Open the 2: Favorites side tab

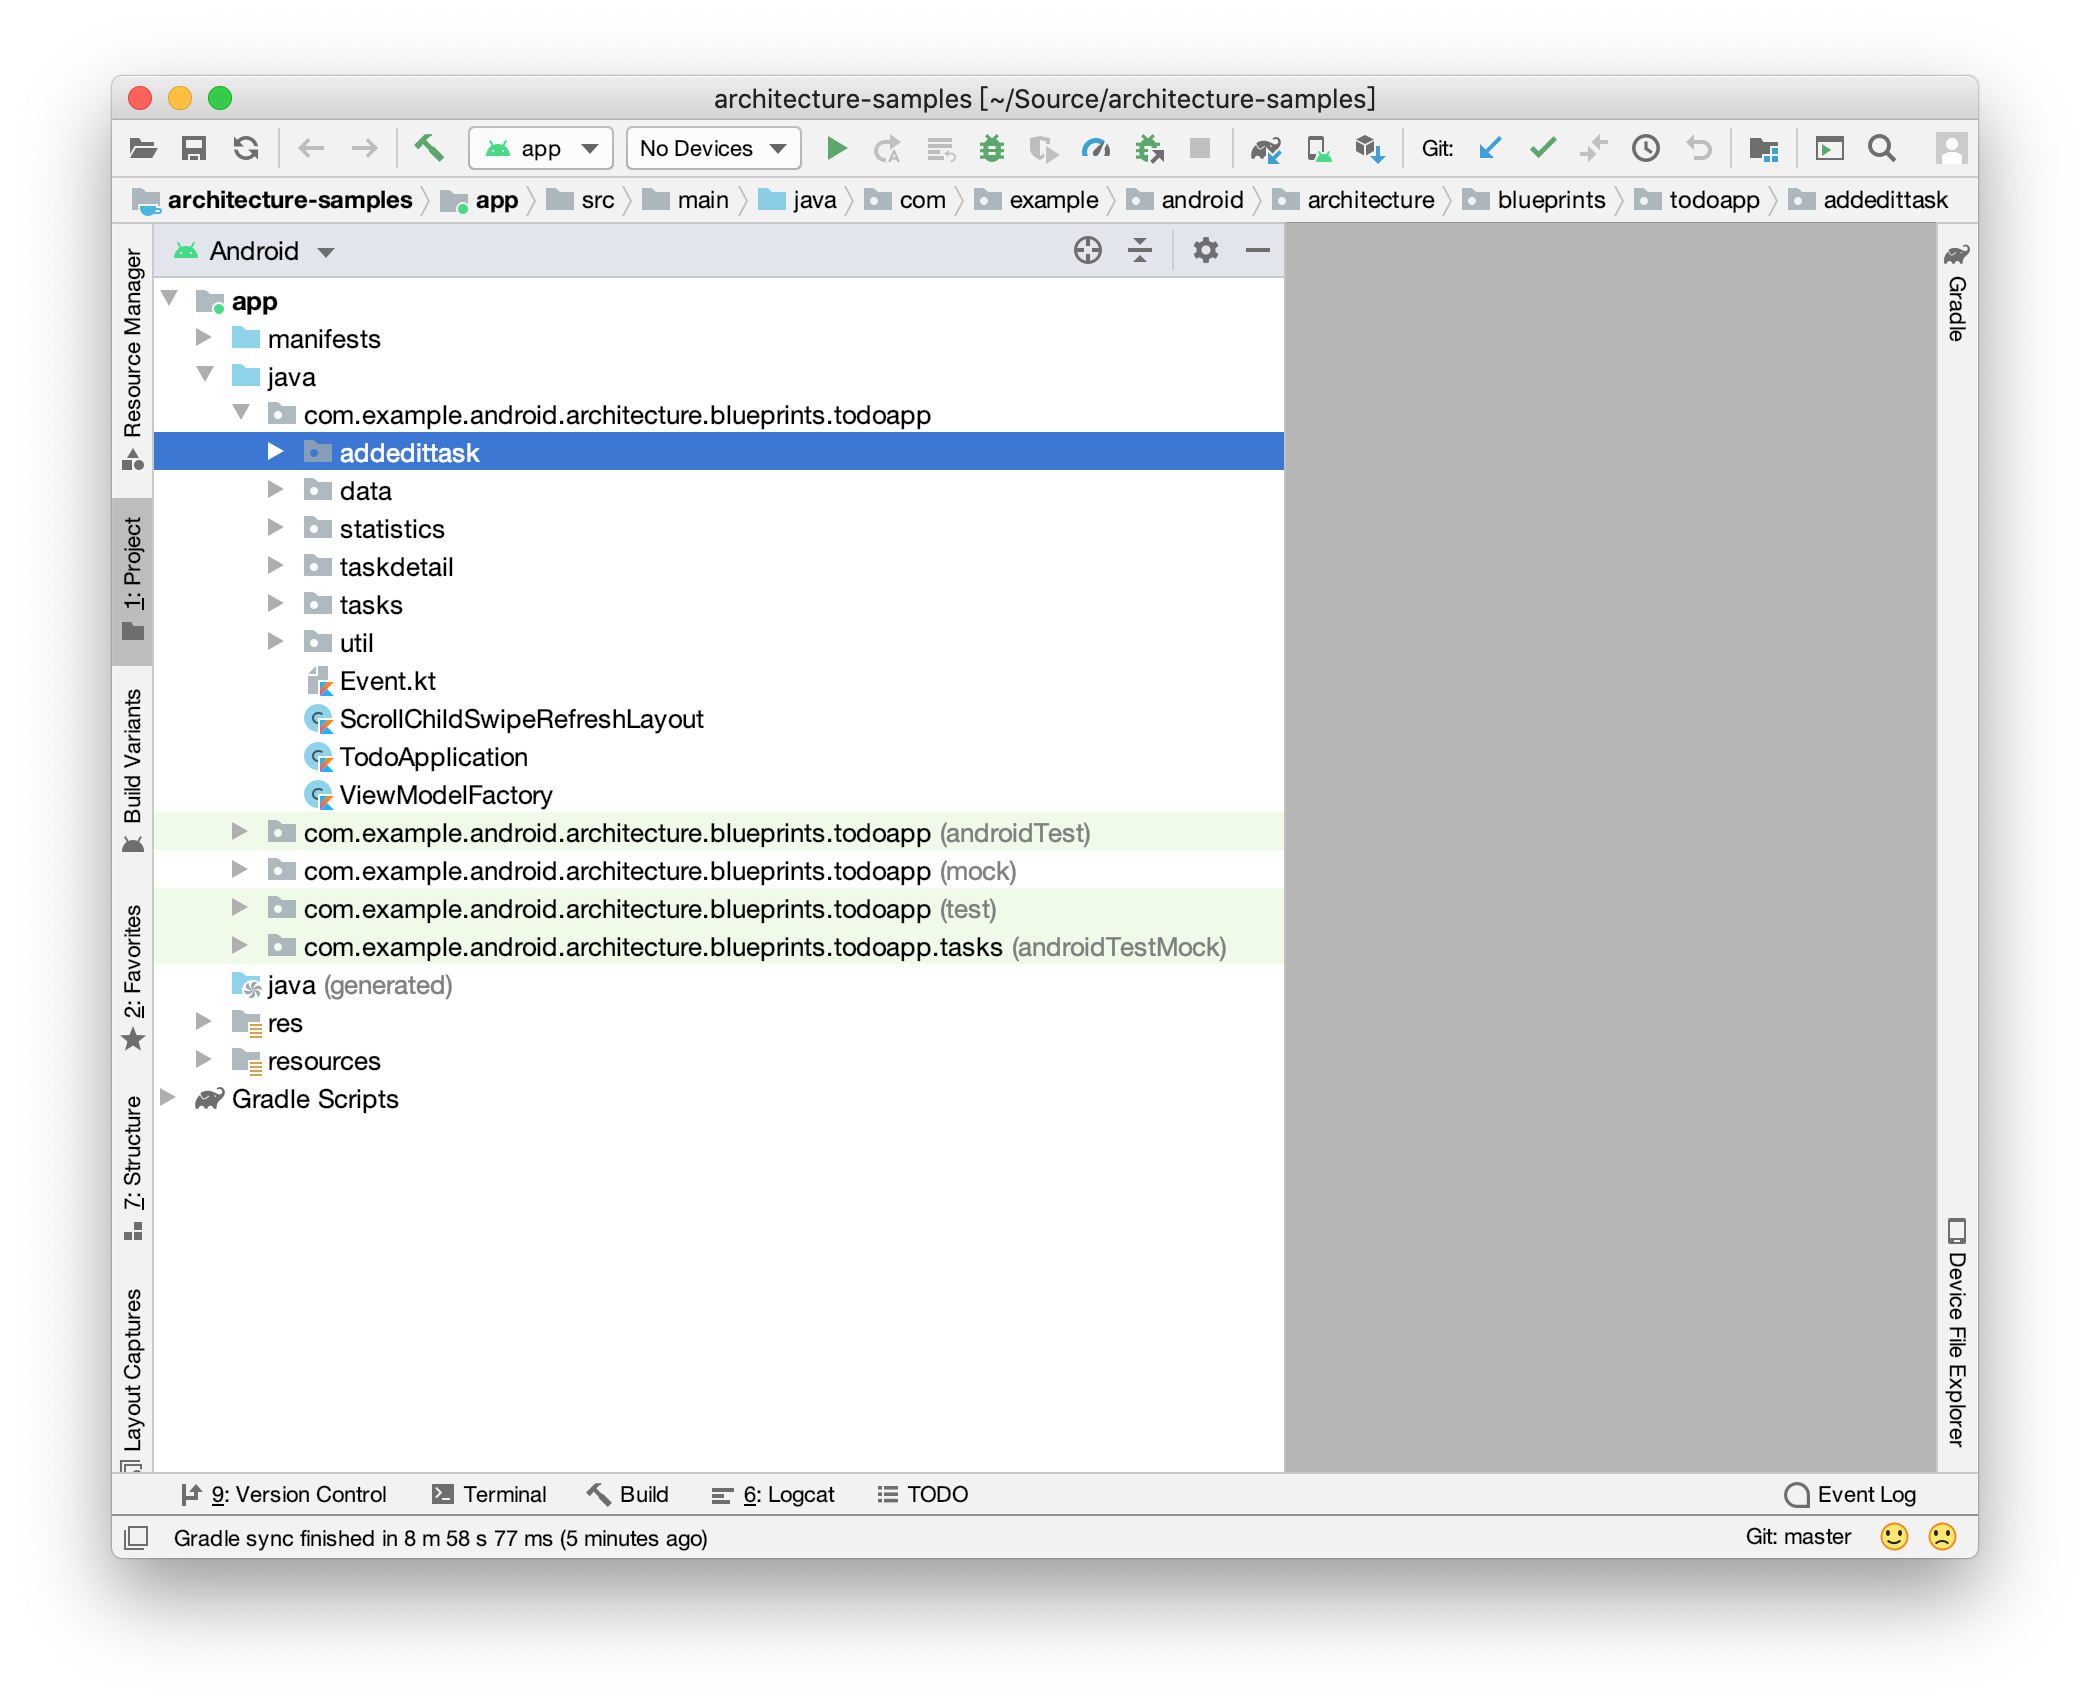point(133,977)
